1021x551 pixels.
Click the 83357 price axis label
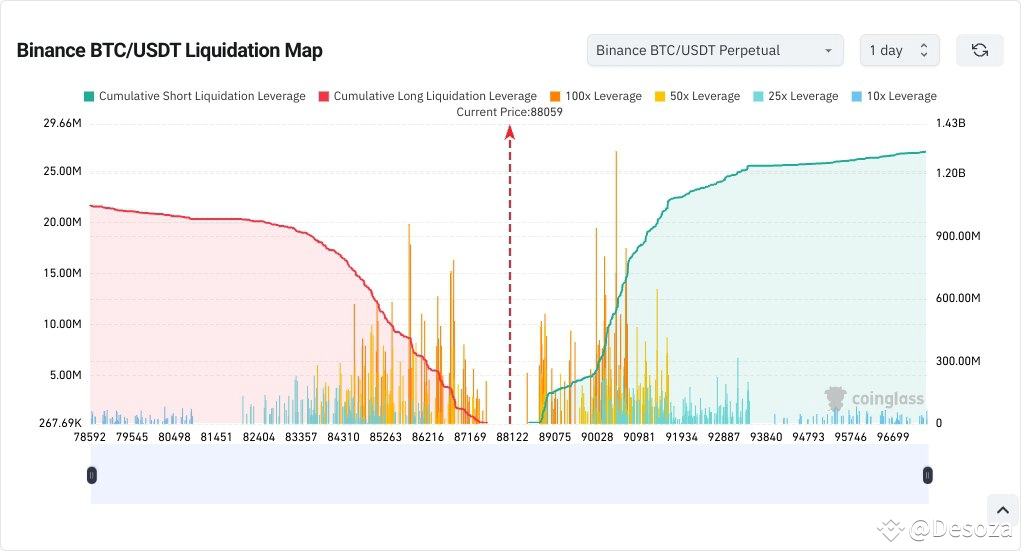click(x=301, y=437)
